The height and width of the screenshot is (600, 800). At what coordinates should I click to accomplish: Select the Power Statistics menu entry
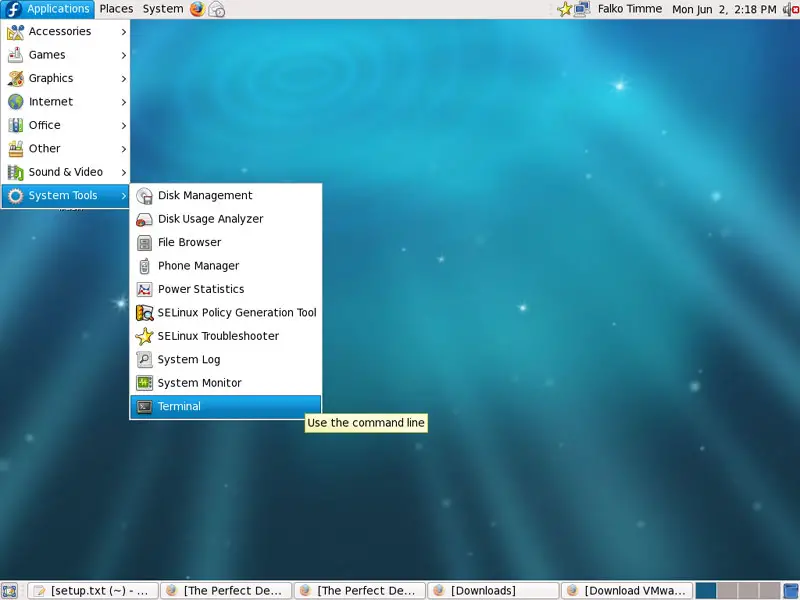pos(226,290)
